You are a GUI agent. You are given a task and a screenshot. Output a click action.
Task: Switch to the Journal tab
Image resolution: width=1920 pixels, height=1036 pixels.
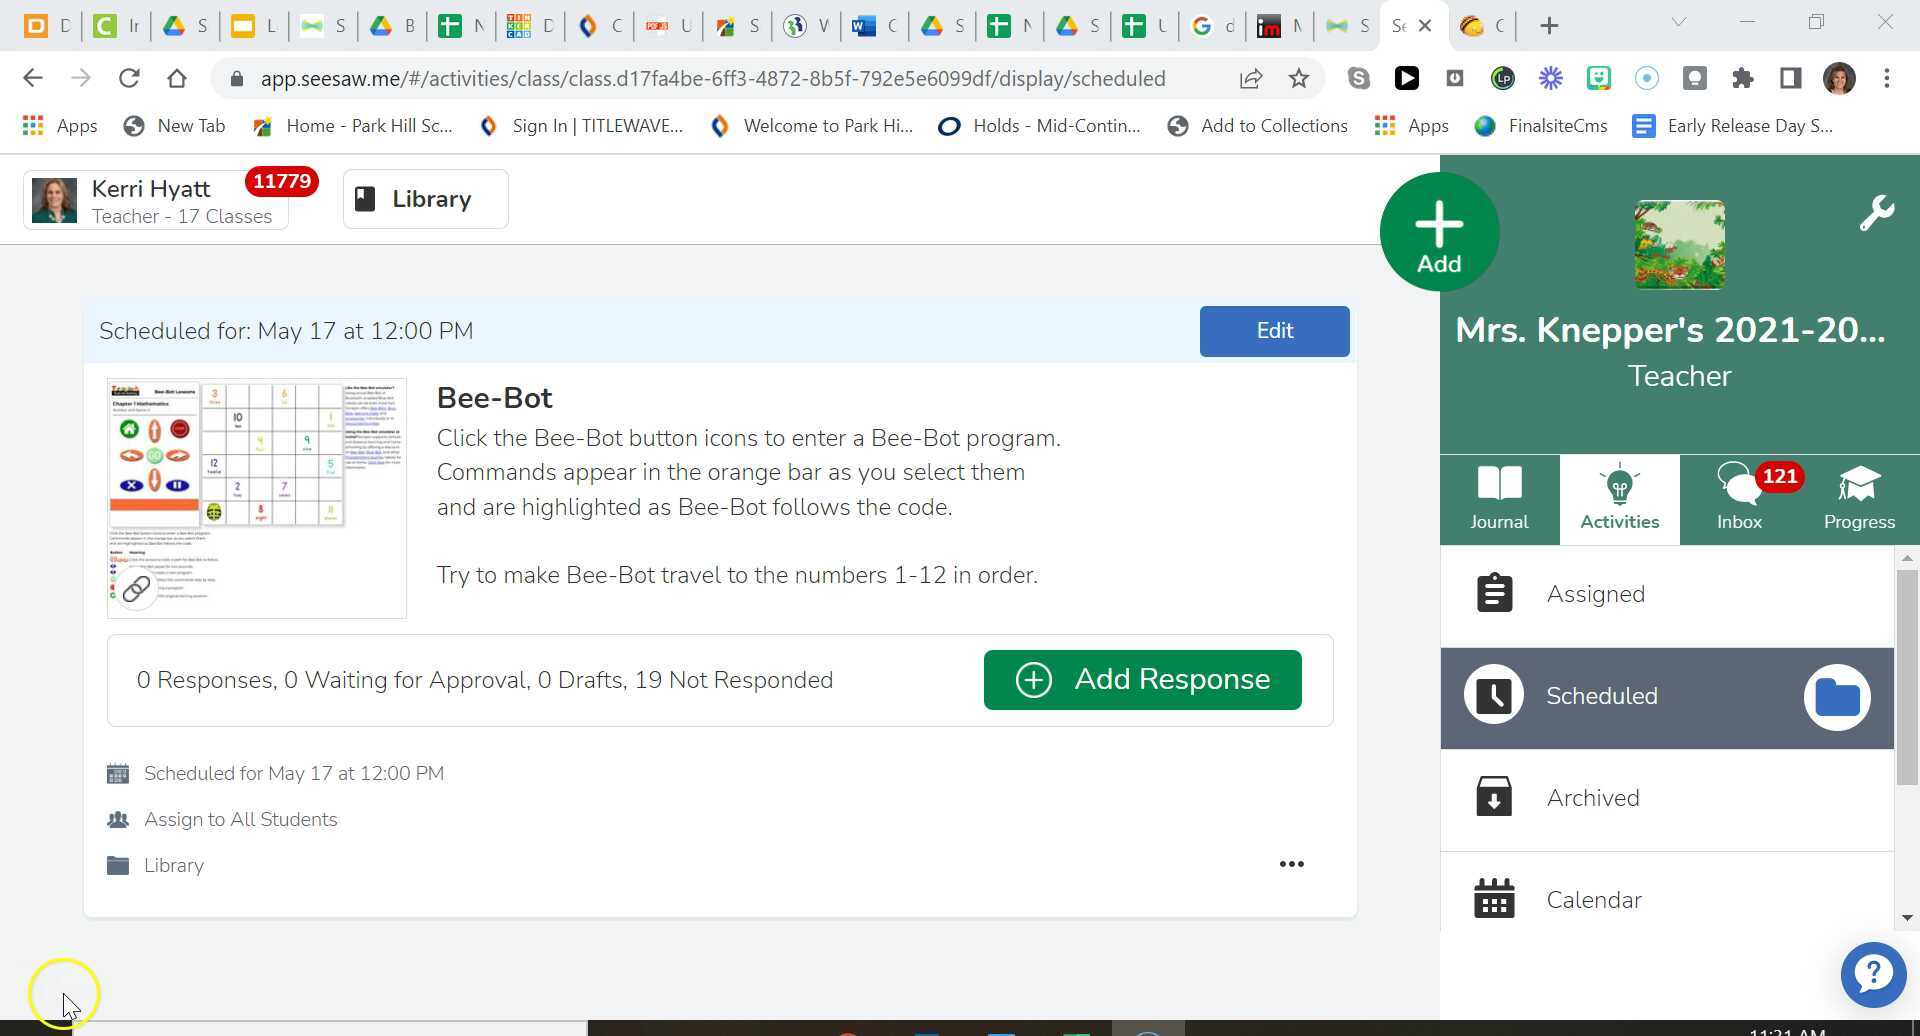[x=1498, y=497]
